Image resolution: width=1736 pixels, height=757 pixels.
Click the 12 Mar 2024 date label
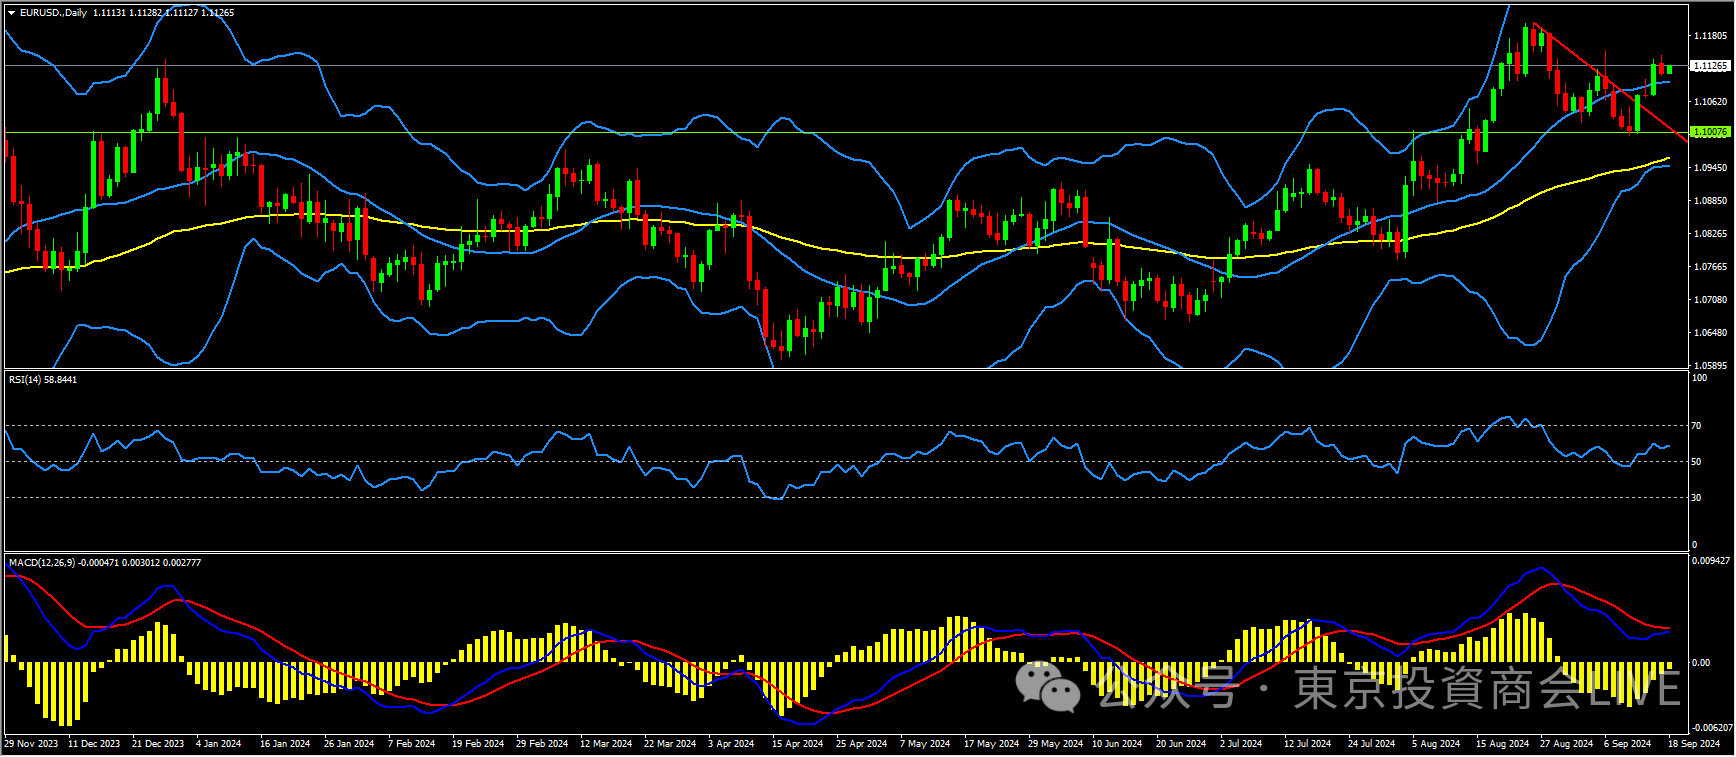click(606, 744)
